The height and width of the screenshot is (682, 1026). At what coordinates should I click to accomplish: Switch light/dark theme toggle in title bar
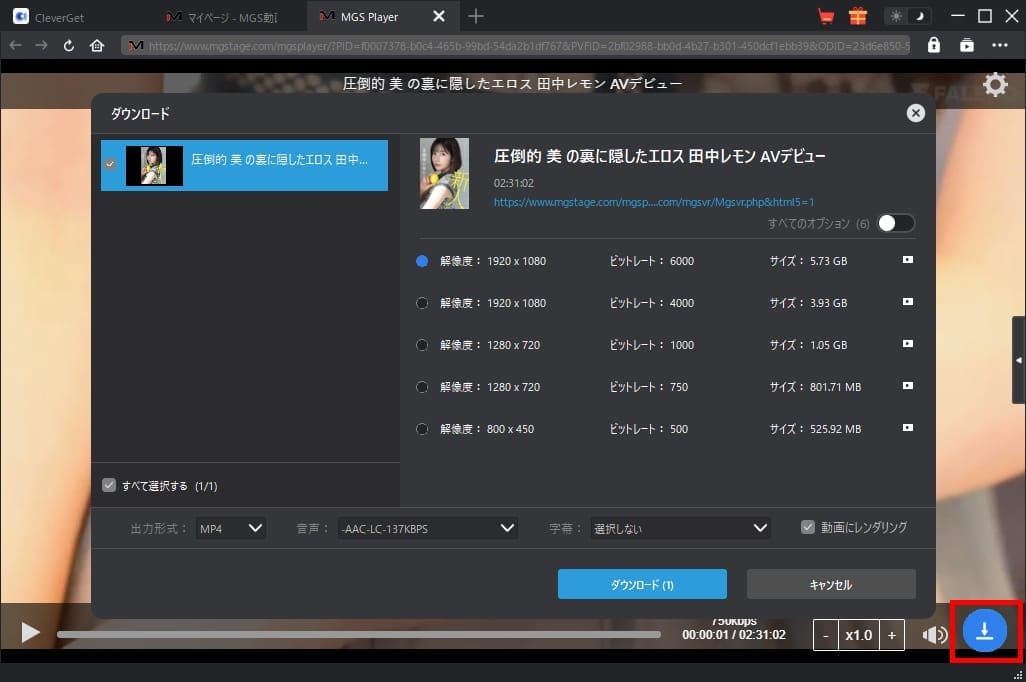pos(908,16)
